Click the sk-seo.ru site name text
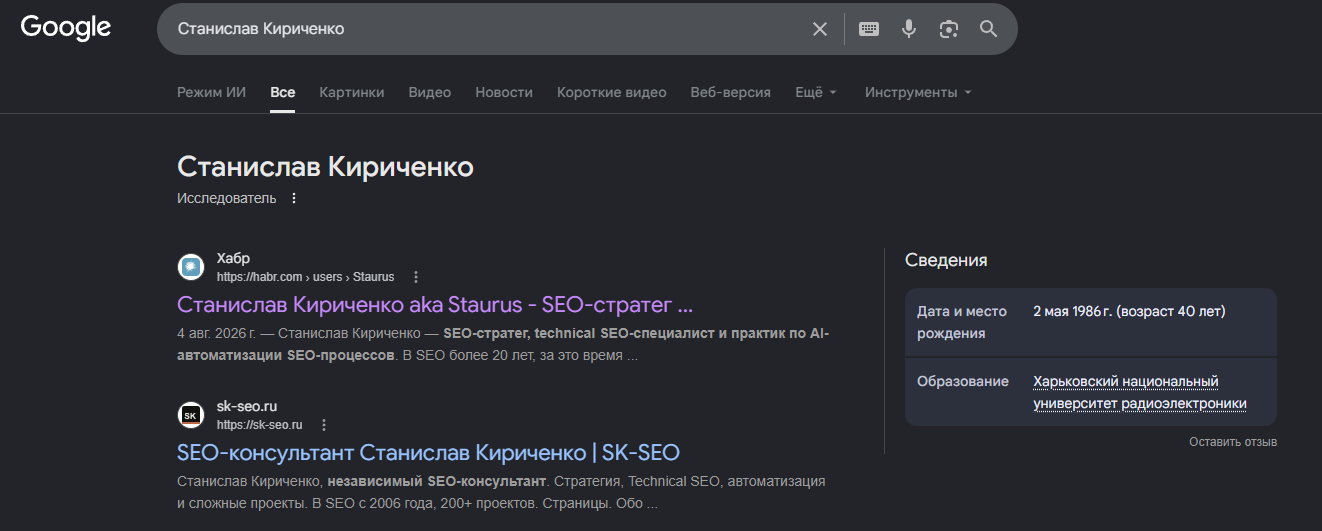 pos(247,406)
